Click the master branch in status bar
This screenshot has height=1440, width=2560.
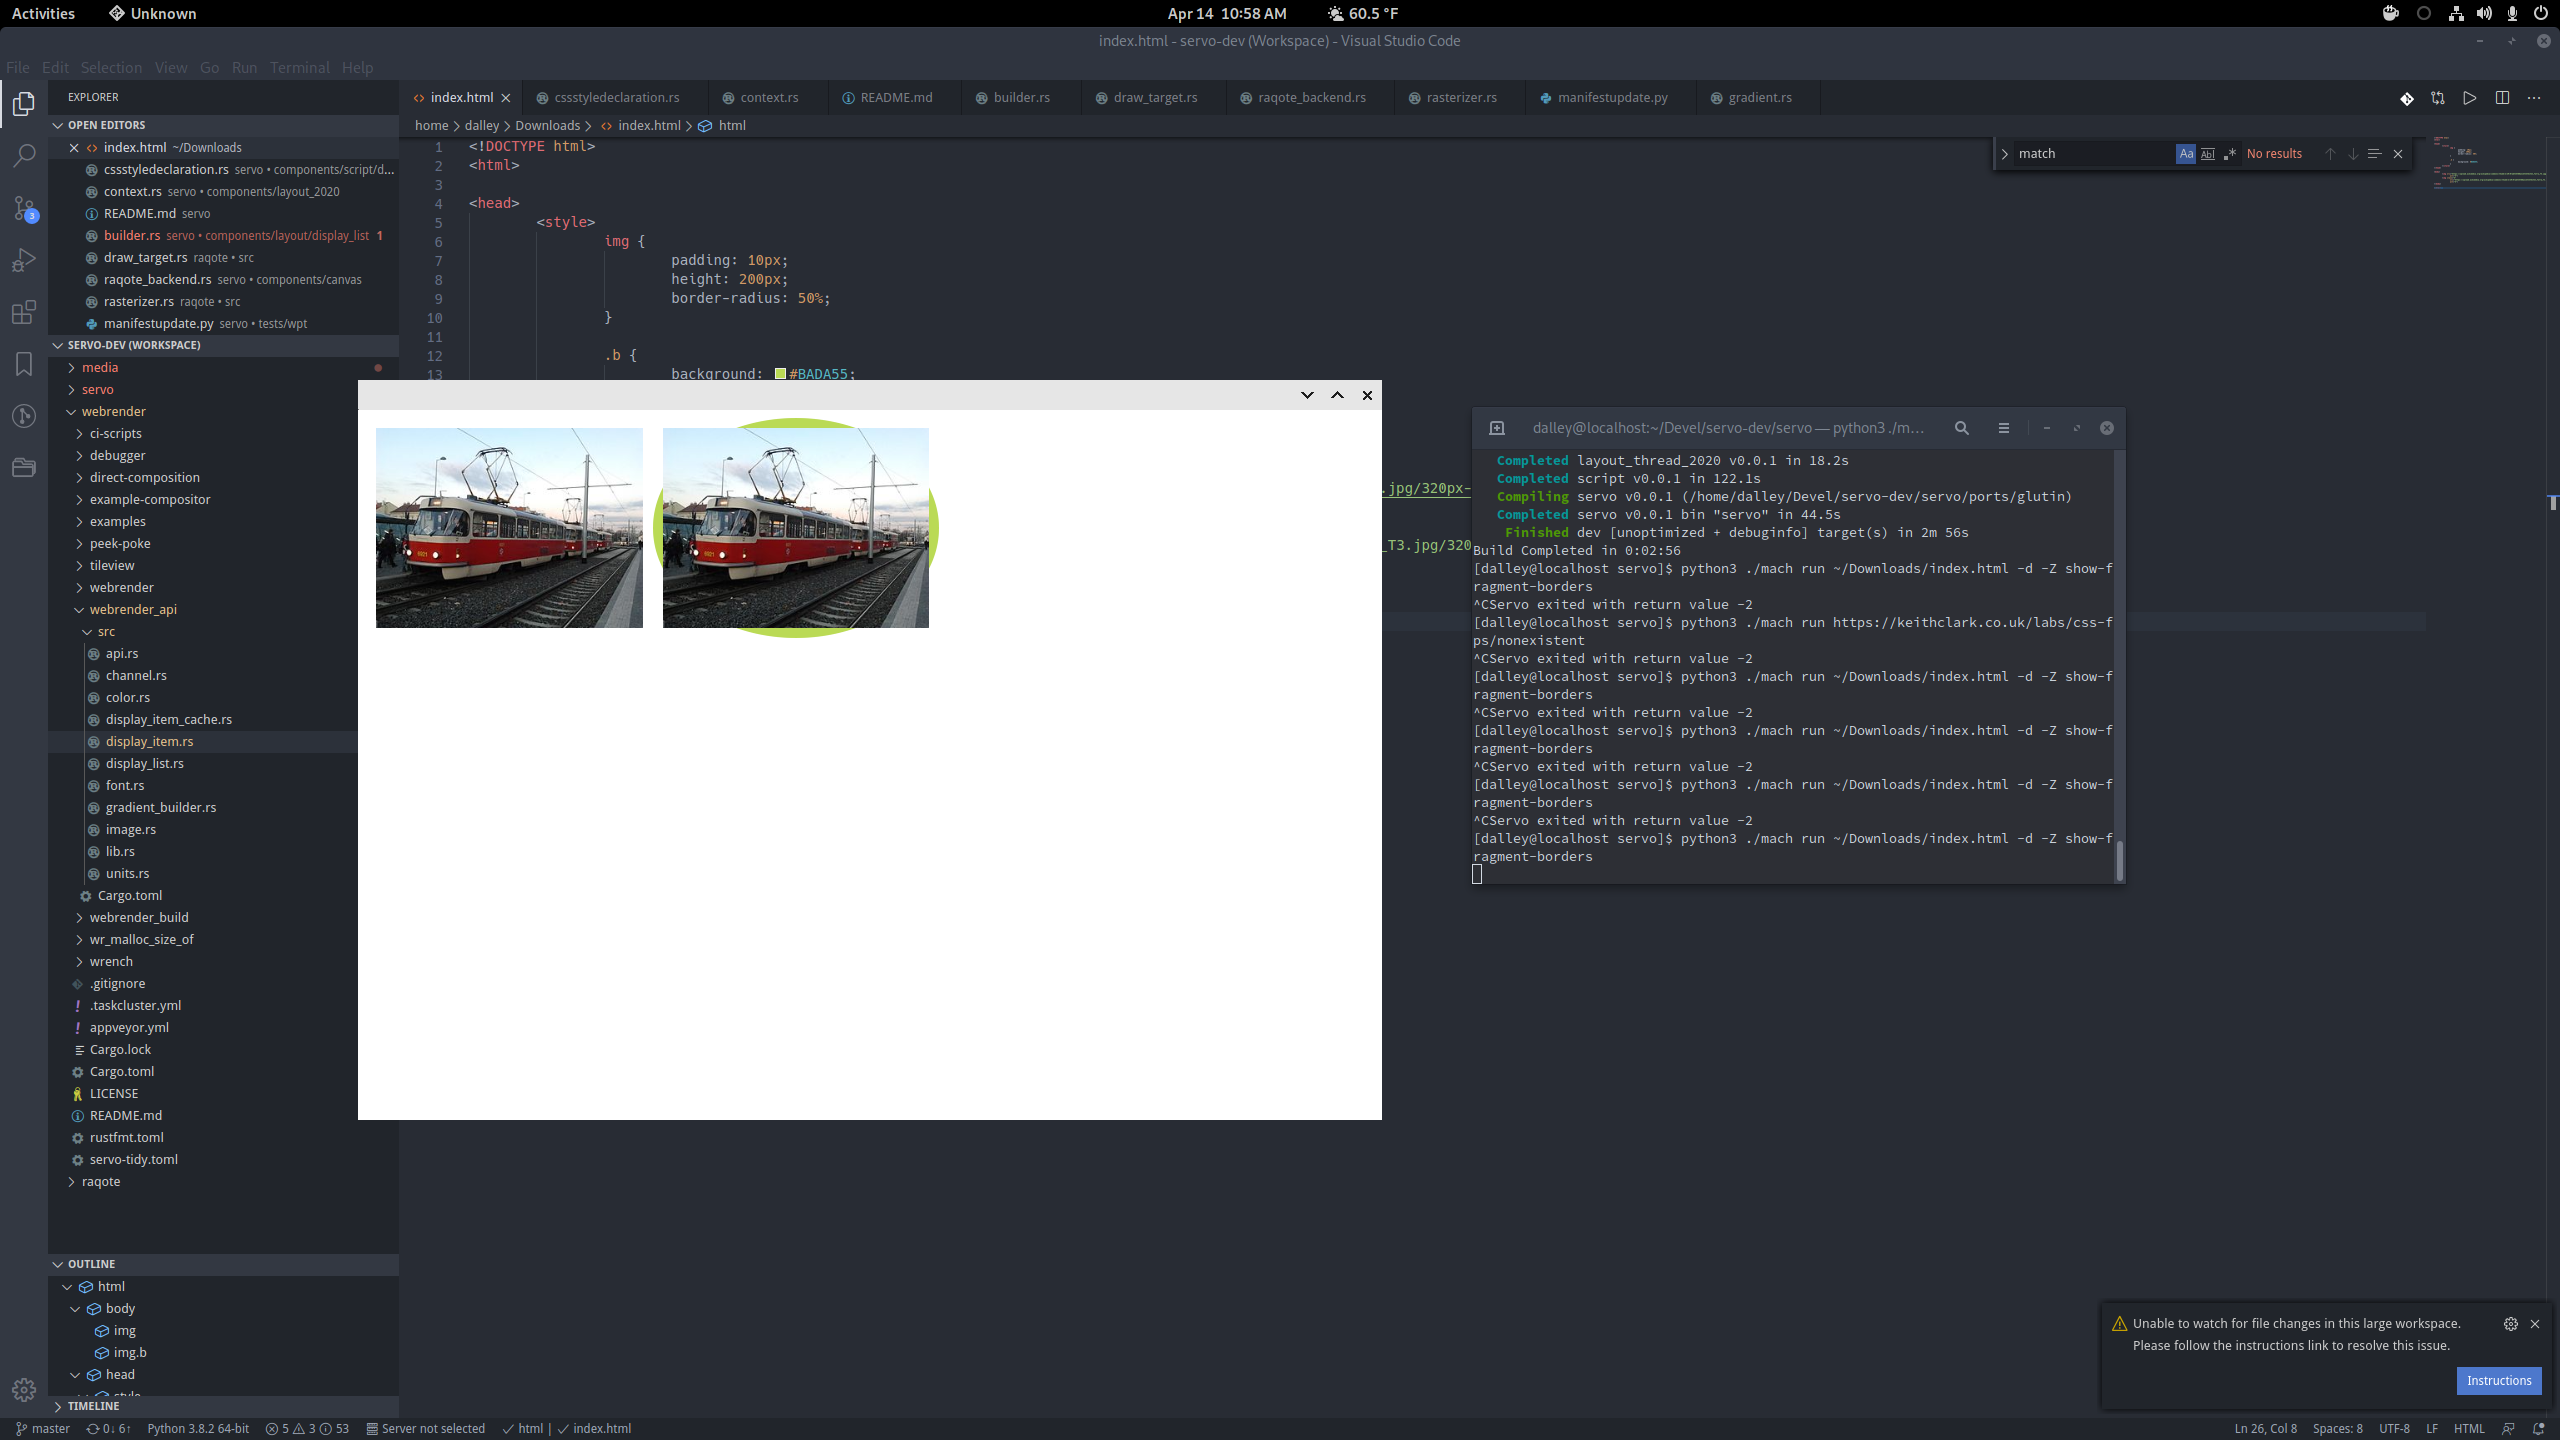(x=43, y=1428)
